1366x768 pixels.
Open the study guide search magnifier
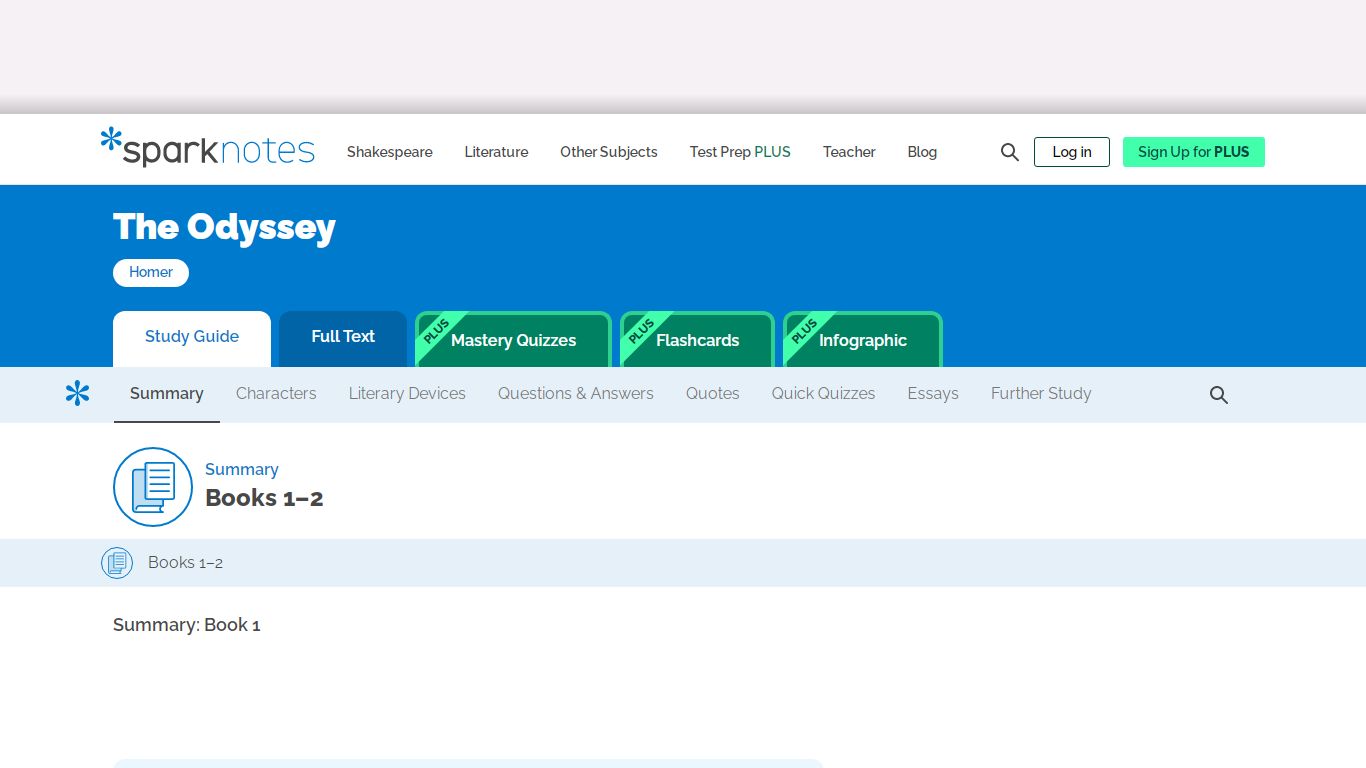(1219, 395)
